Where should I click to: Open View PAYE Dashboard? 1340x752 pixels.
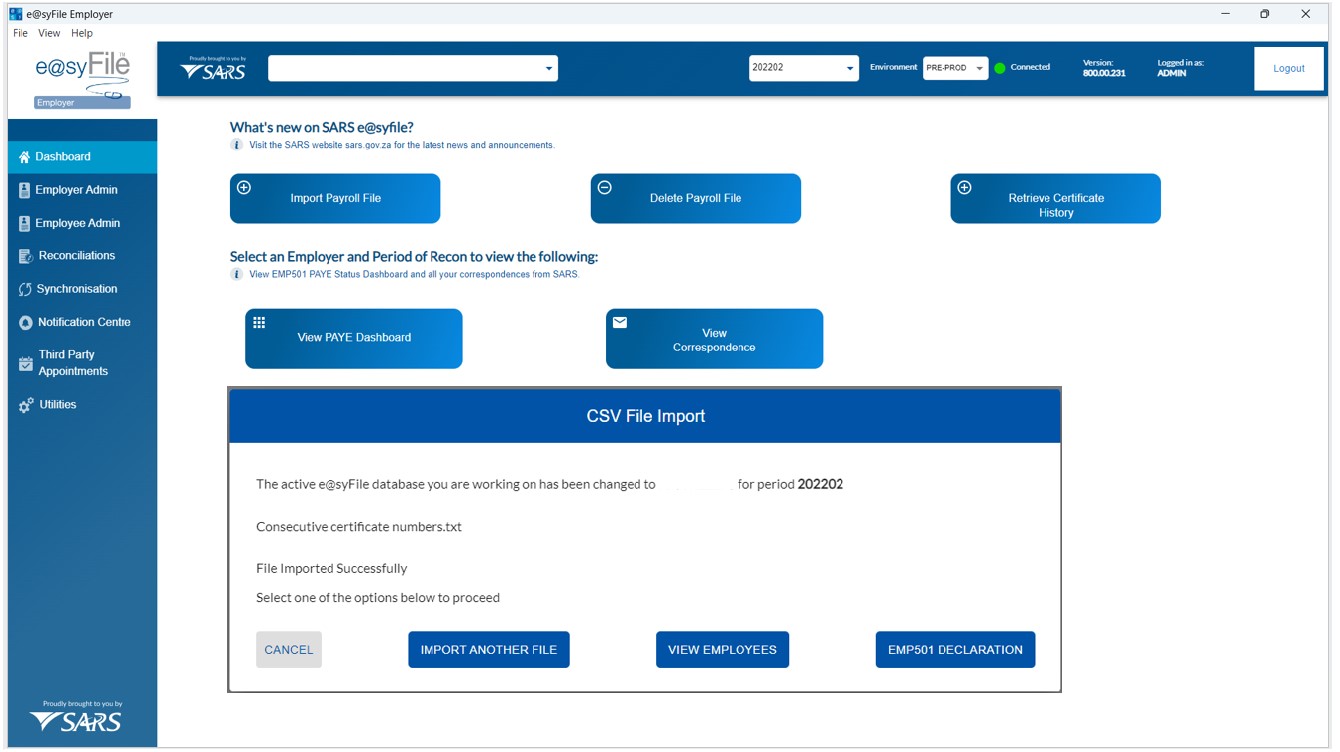[354, 338]
